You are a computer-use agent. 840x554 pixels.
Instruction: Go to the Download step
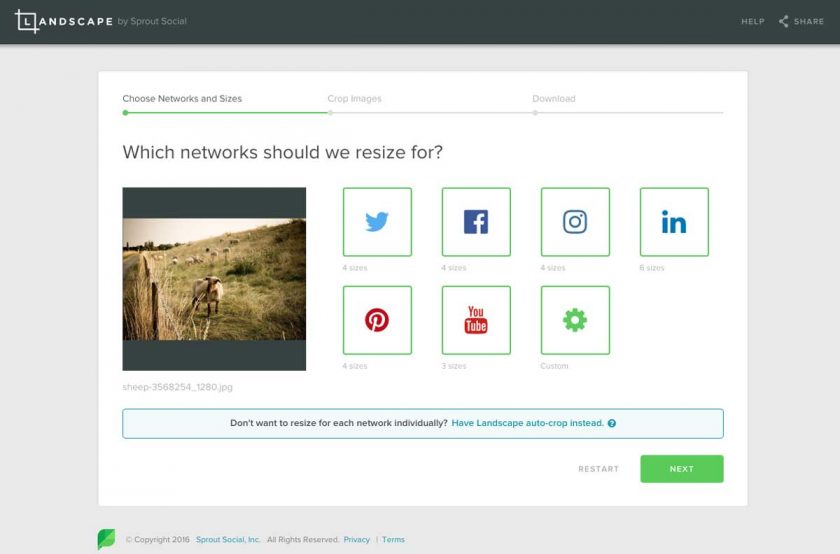[x=554, y=99]
